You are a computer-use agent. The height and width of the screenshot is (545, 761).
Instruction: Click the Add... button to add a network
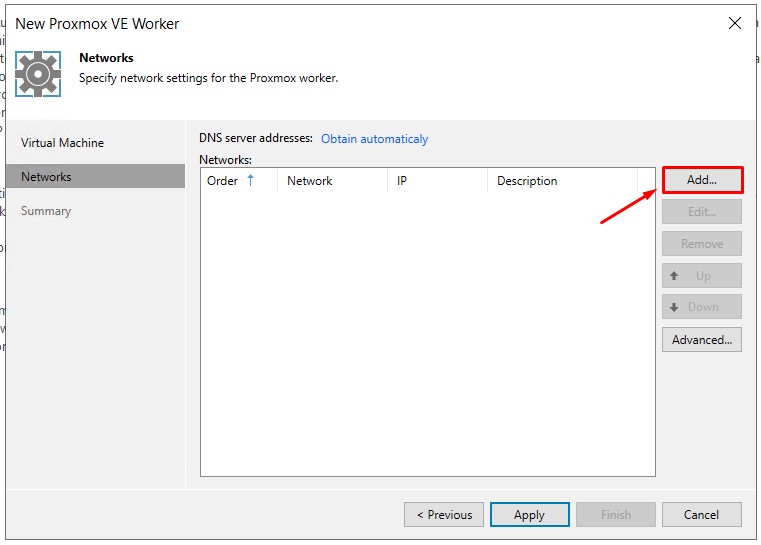pyautogui.click(x=702, y=180)
